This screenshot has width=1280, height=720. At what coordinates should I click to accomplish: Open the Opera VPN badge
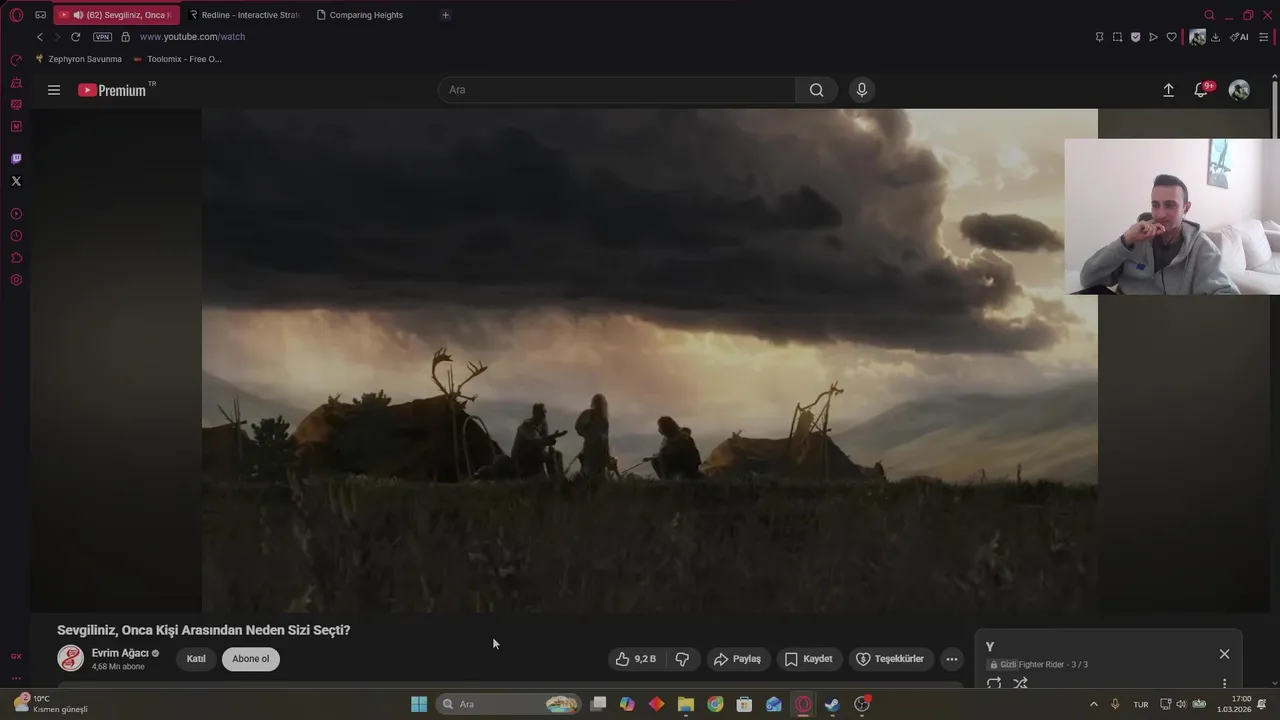(x=102, y=37)
